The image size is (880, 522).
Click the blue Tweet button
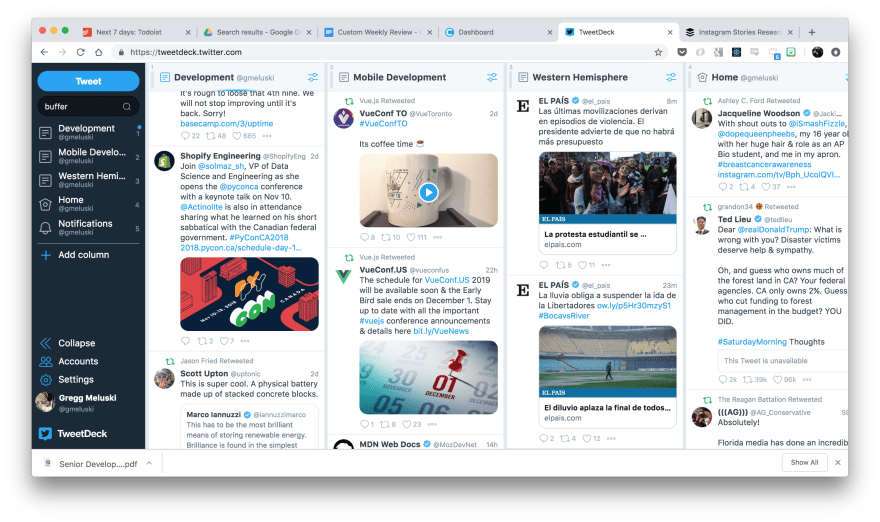pyautogui.click(x=88, y=81)
